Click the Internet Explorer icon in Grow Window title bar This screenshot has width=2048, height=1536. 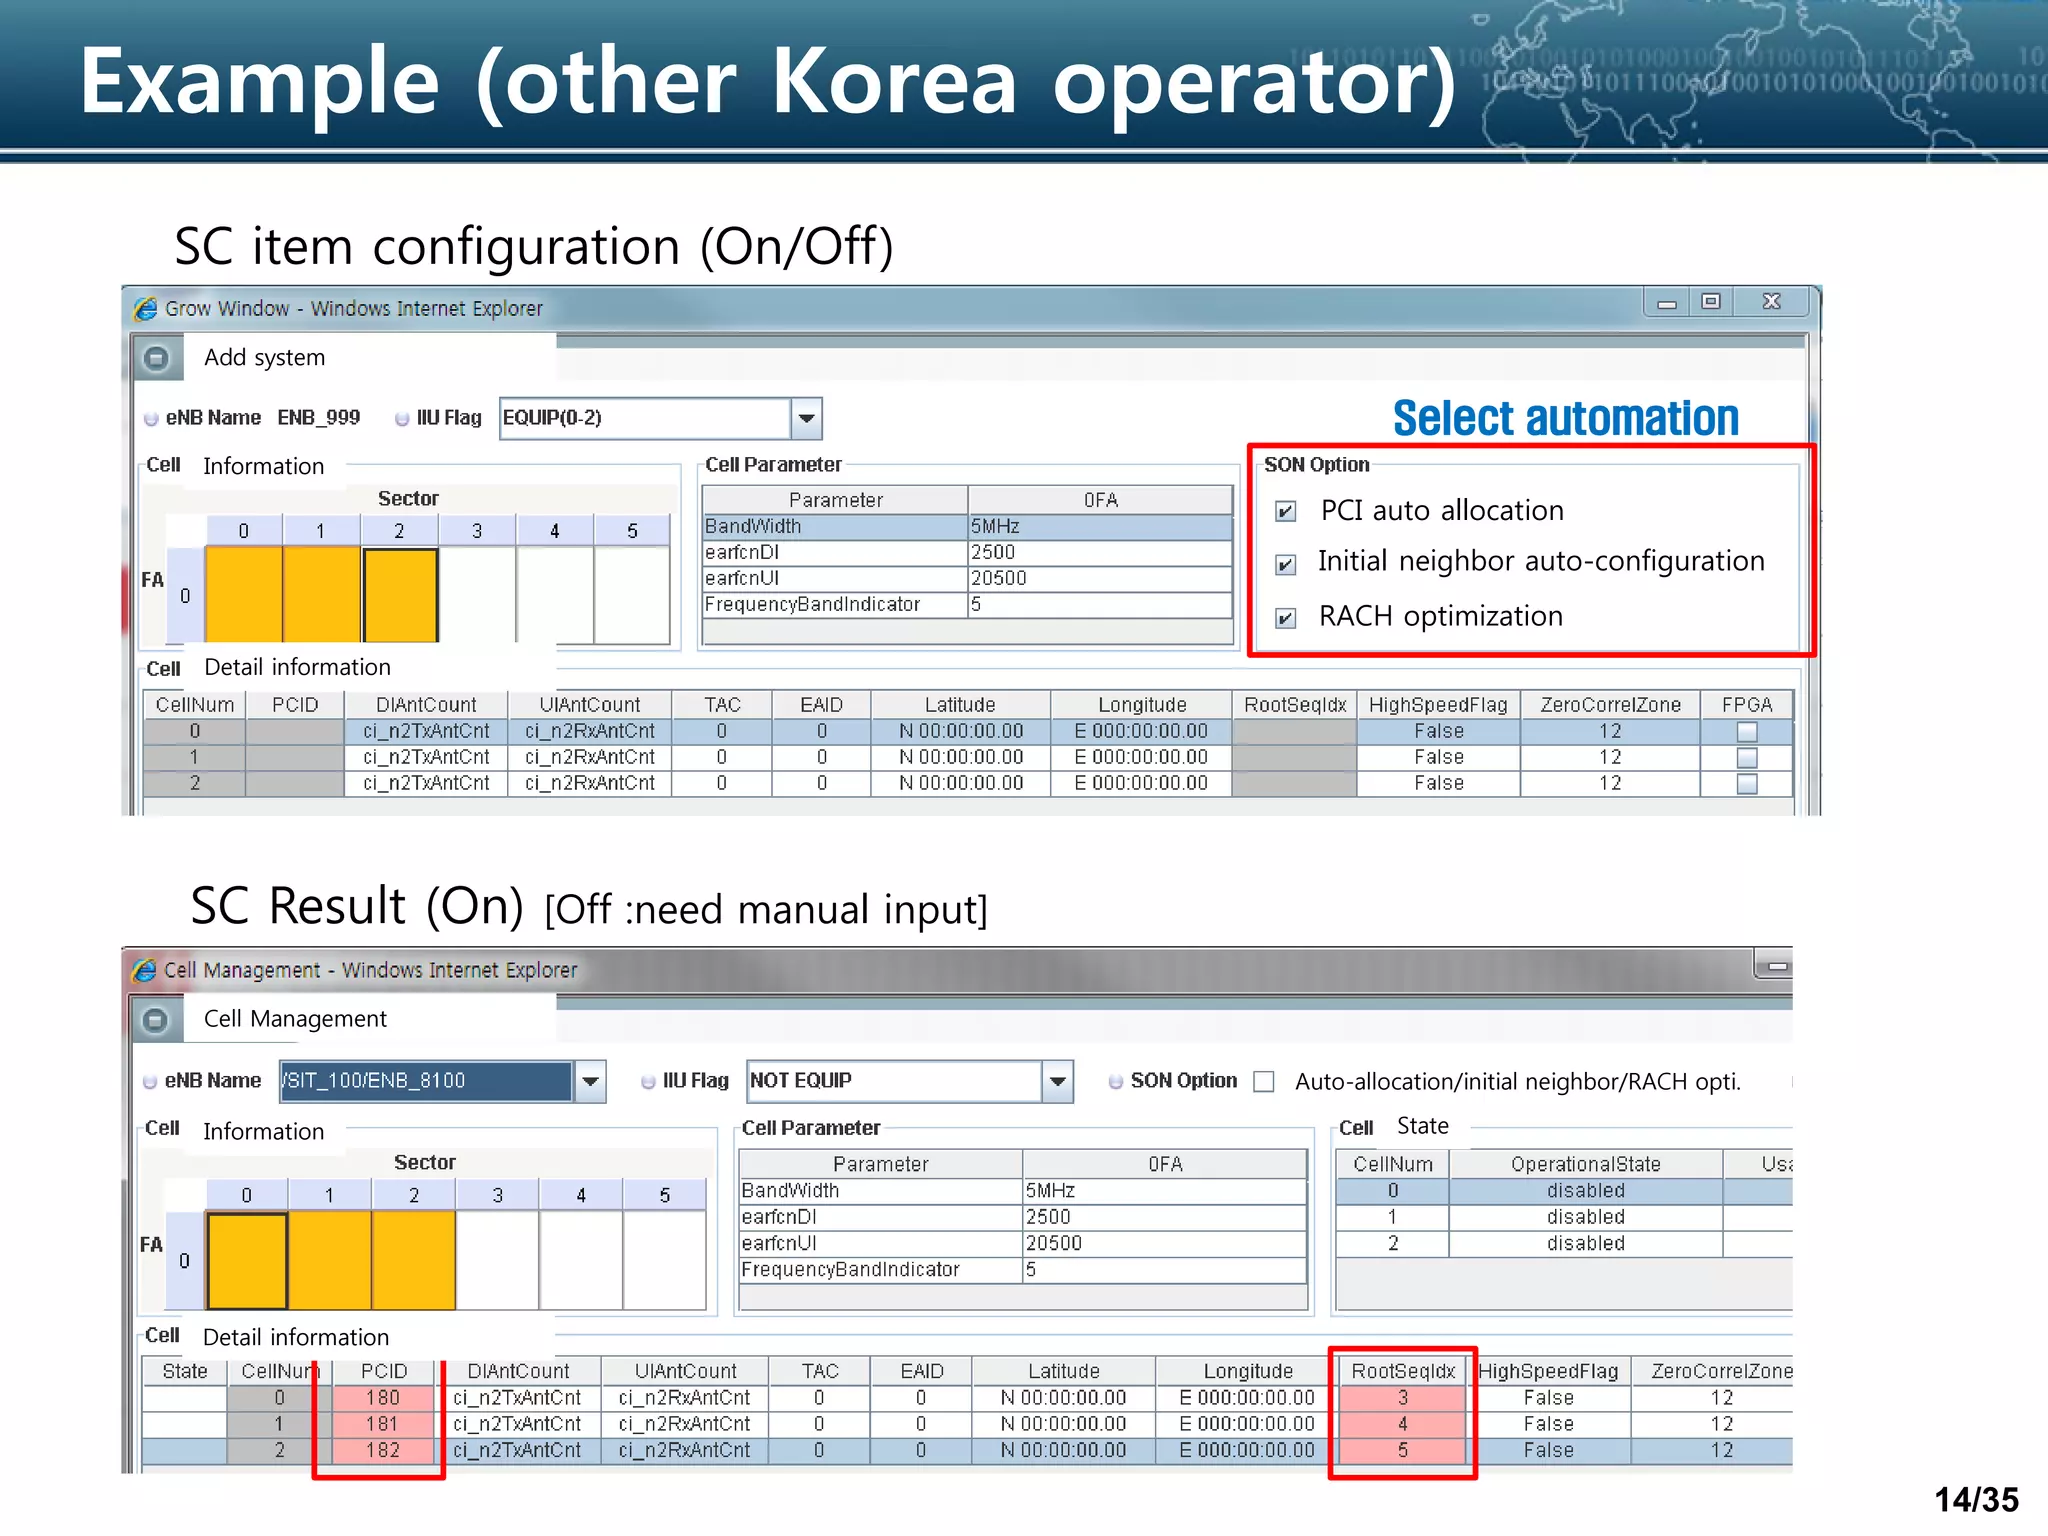(x=145, y=308)
